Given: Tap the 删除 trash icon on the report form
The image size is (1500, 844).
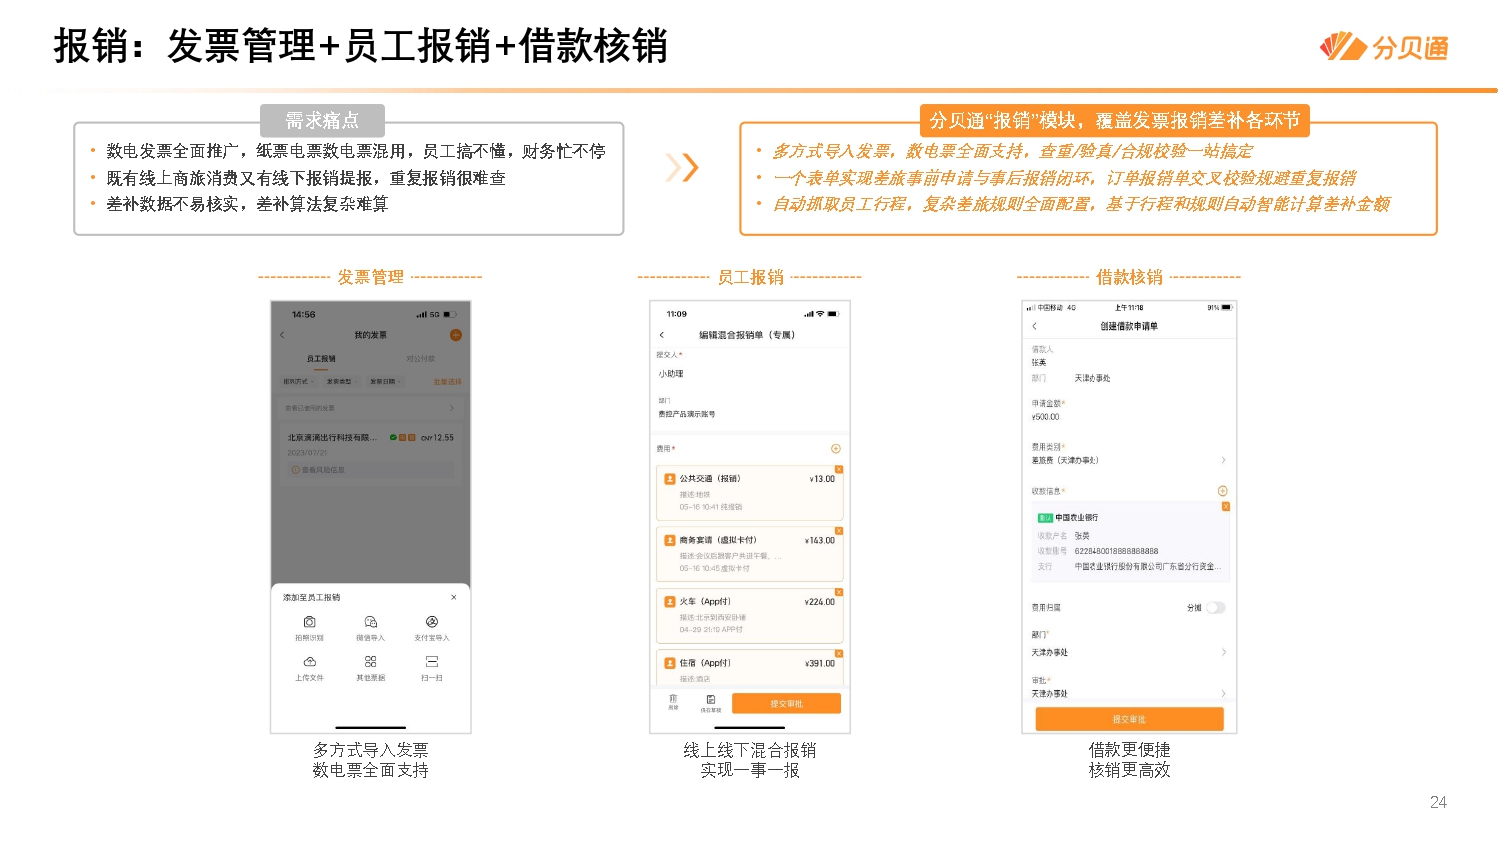Looking at the screenshot, I should [x=673, y=700].
